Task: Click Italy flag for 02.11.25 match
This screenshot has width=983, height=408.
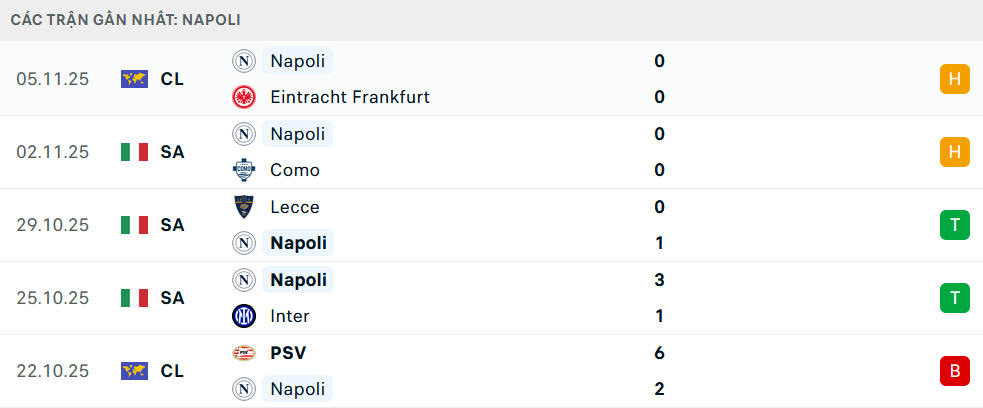Action: (134, 152)
